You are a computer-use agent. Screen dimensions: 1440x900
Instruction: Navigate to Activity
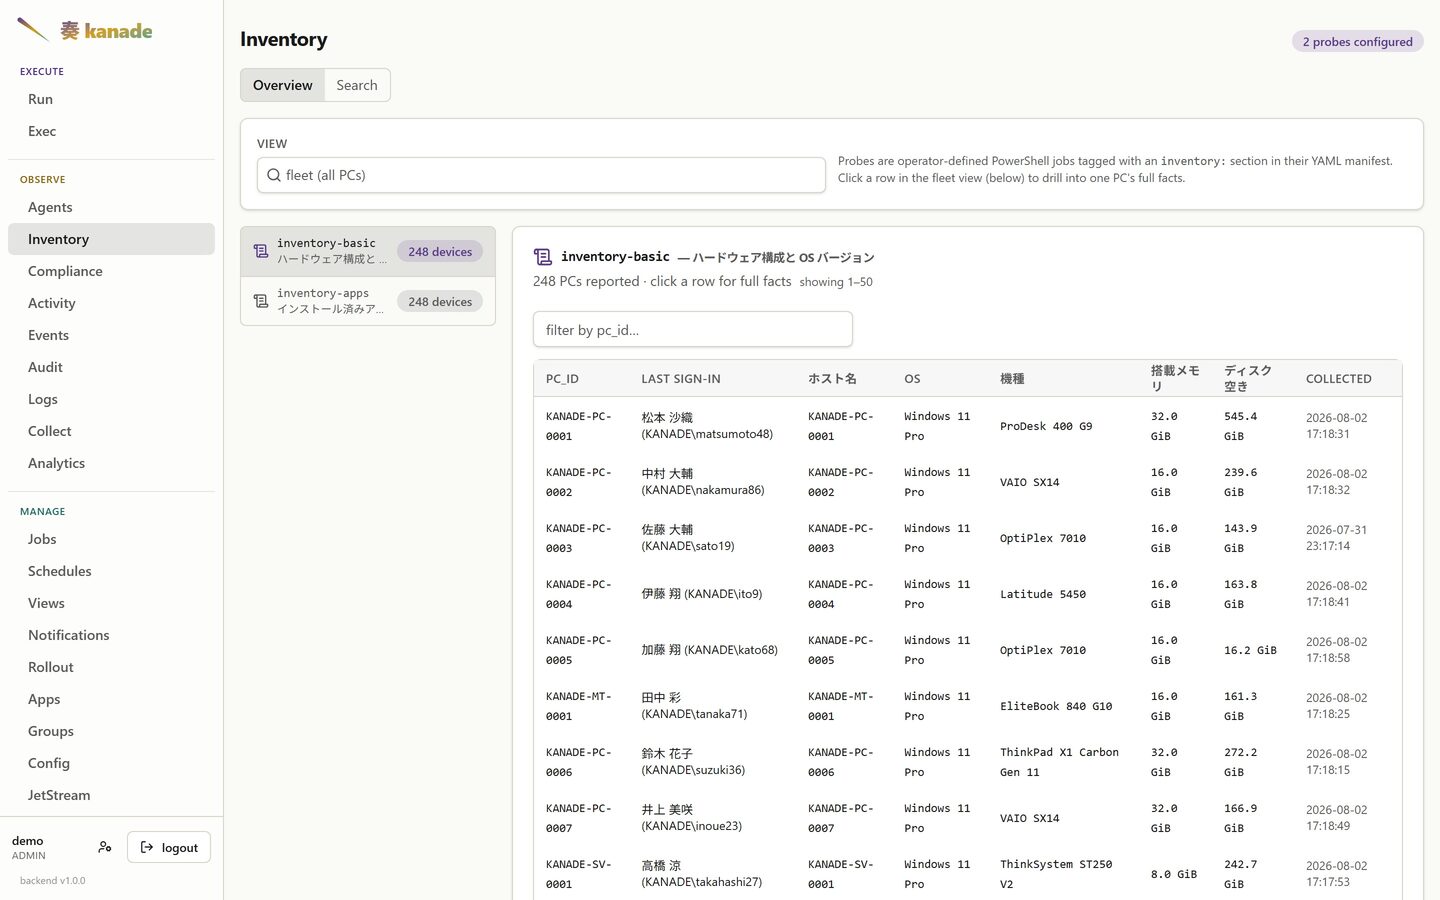tap(111, 303)
